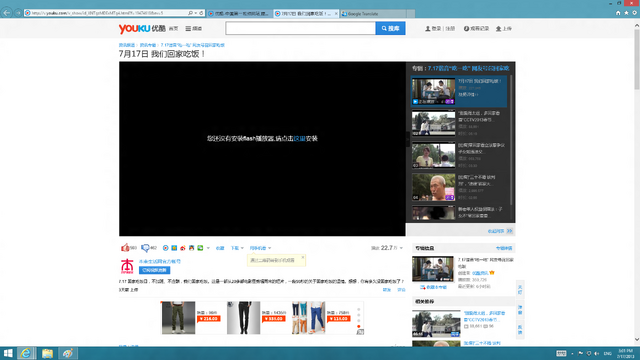Viewport: 640px width, 360px height.
Task: Click the favorite link beside share icons
Action: (x=220, y=248)
